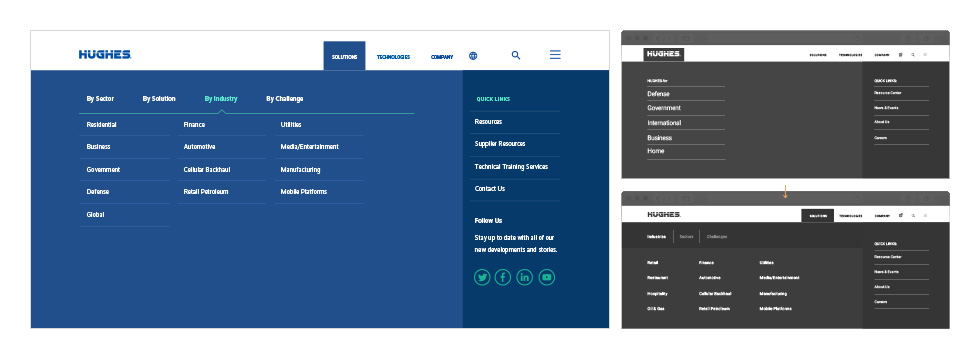This screenshot has height=360, width=980.
Task: Click the HUGHES logo in upper gray wireframe
Action: (664, 54)
